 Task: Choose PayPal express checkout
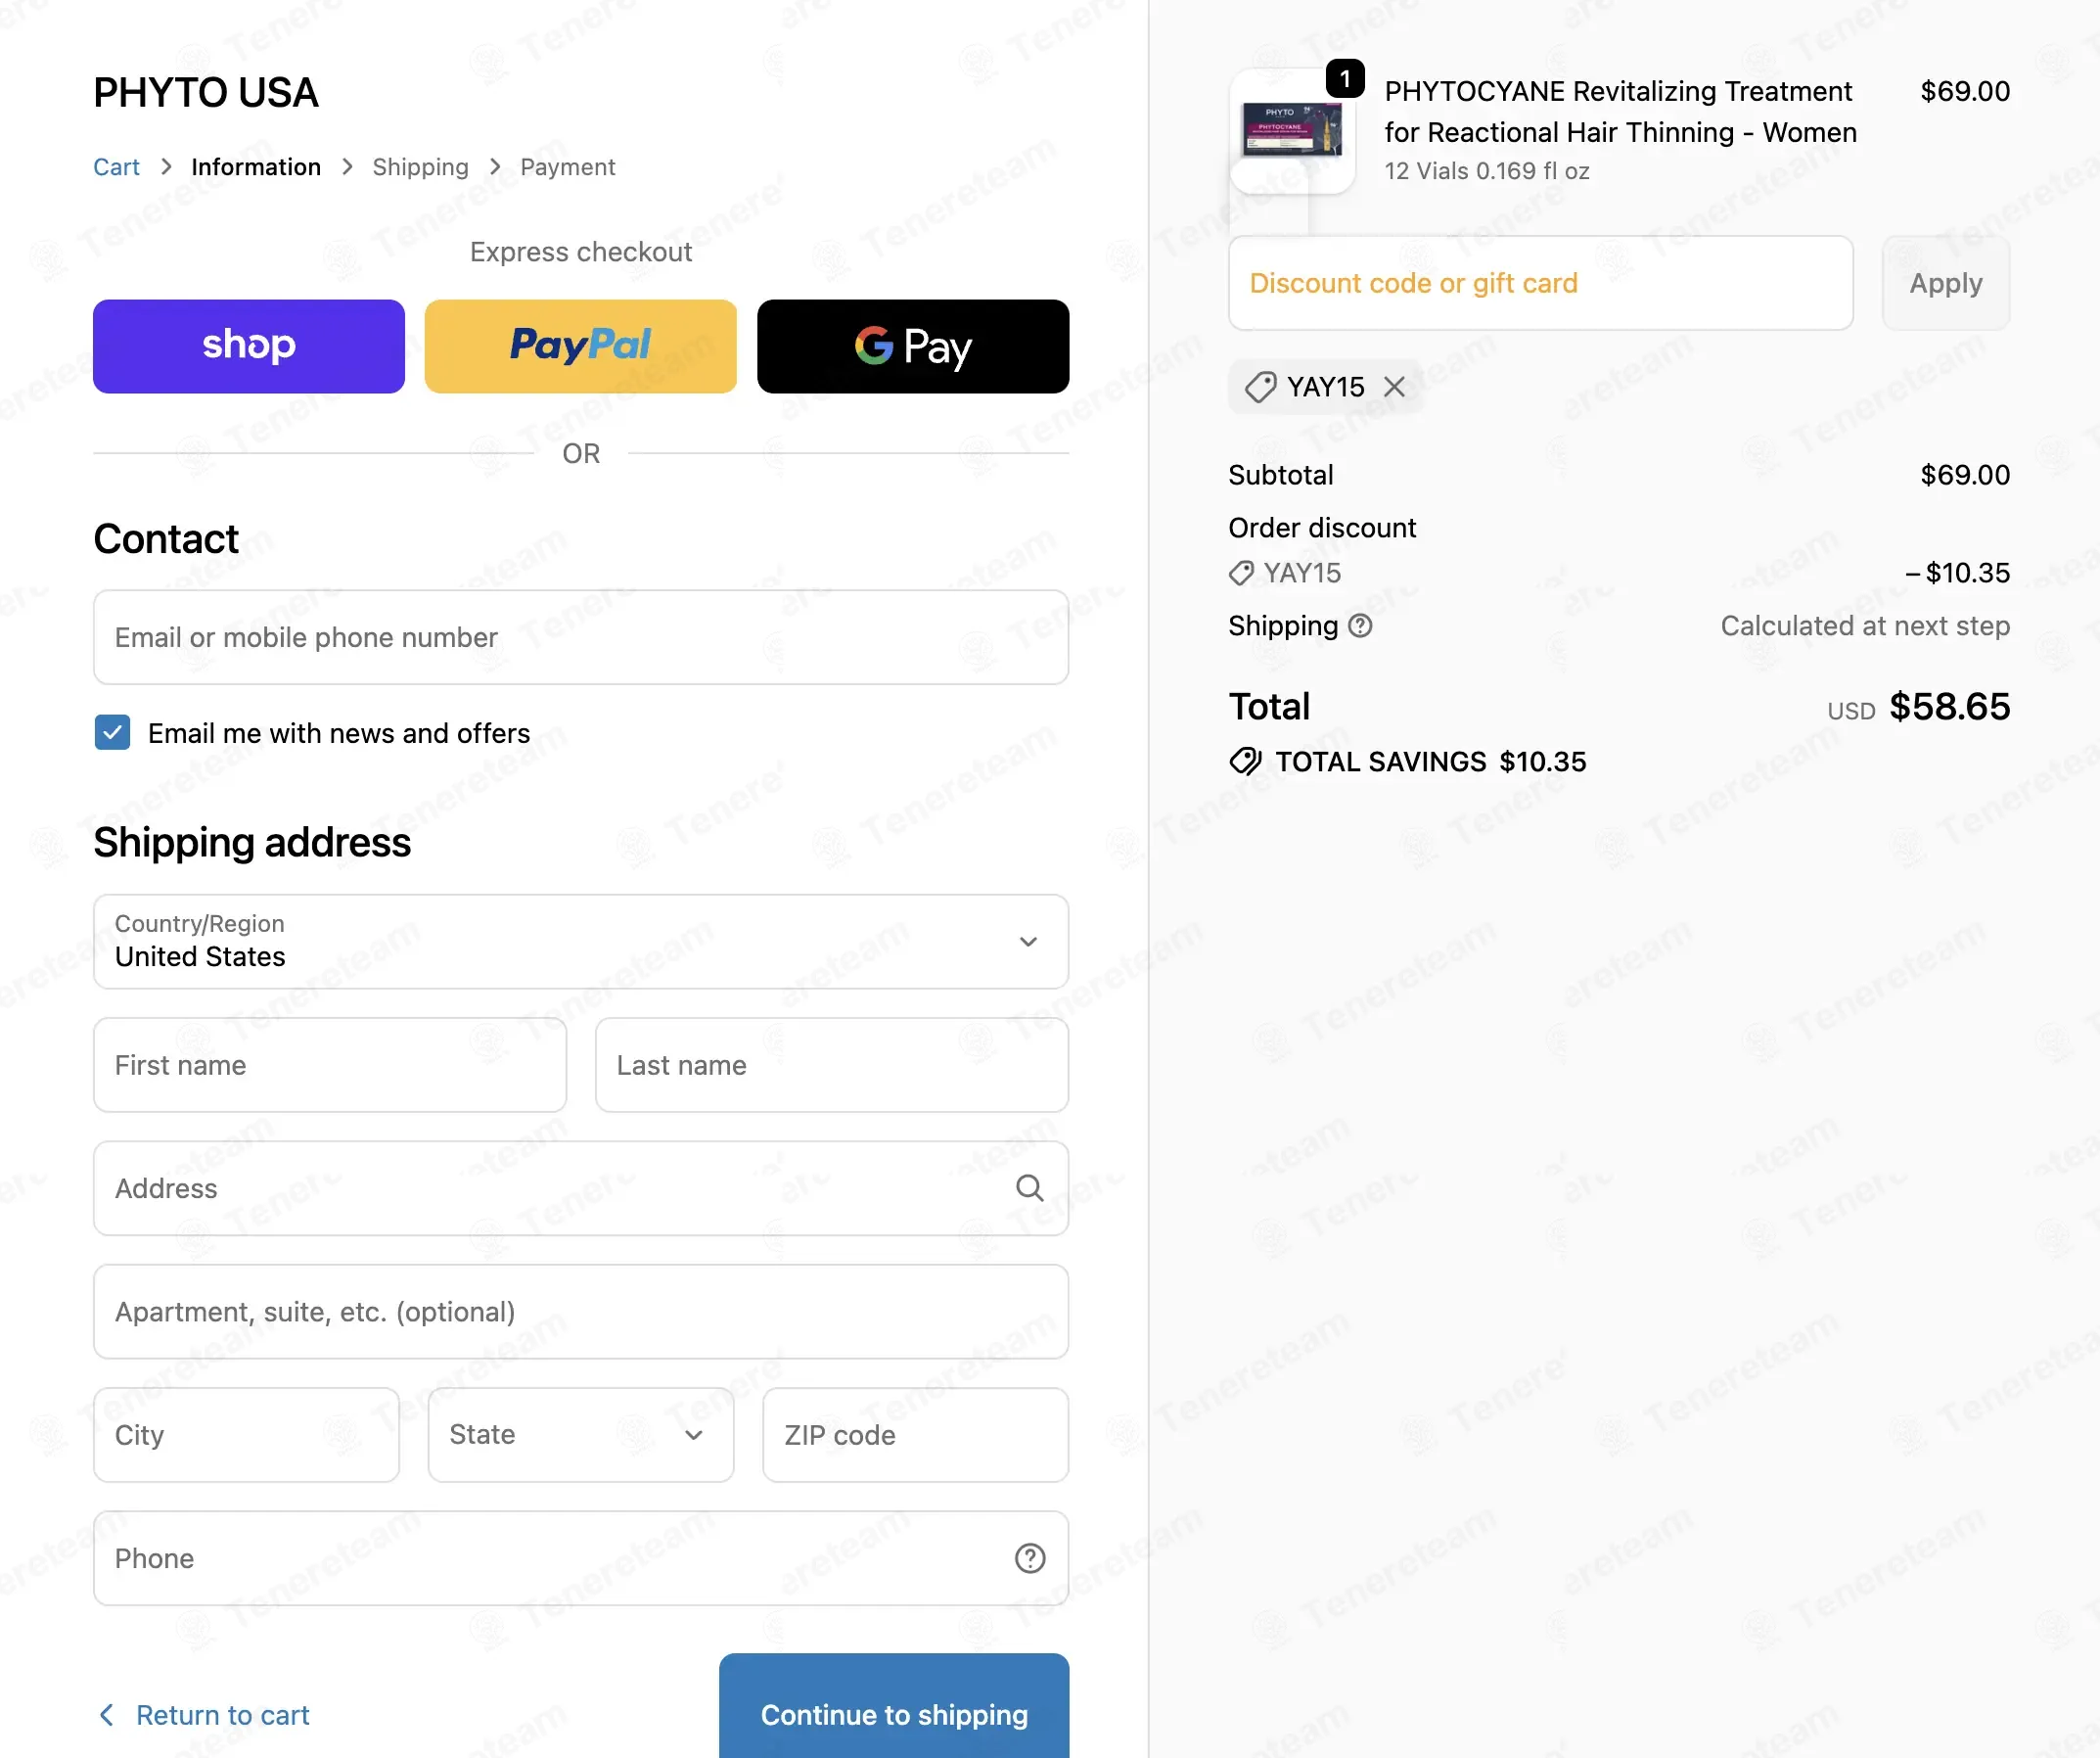[x=580, y=346]
